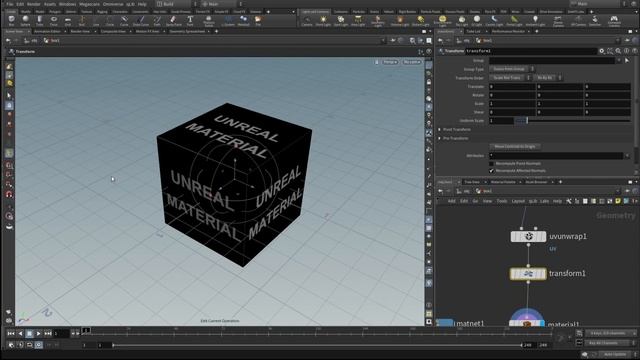The width and height of the screenshot is (640, 360).
Task: Open the Add menu in network editor
Action: click(x=451, y=201)
